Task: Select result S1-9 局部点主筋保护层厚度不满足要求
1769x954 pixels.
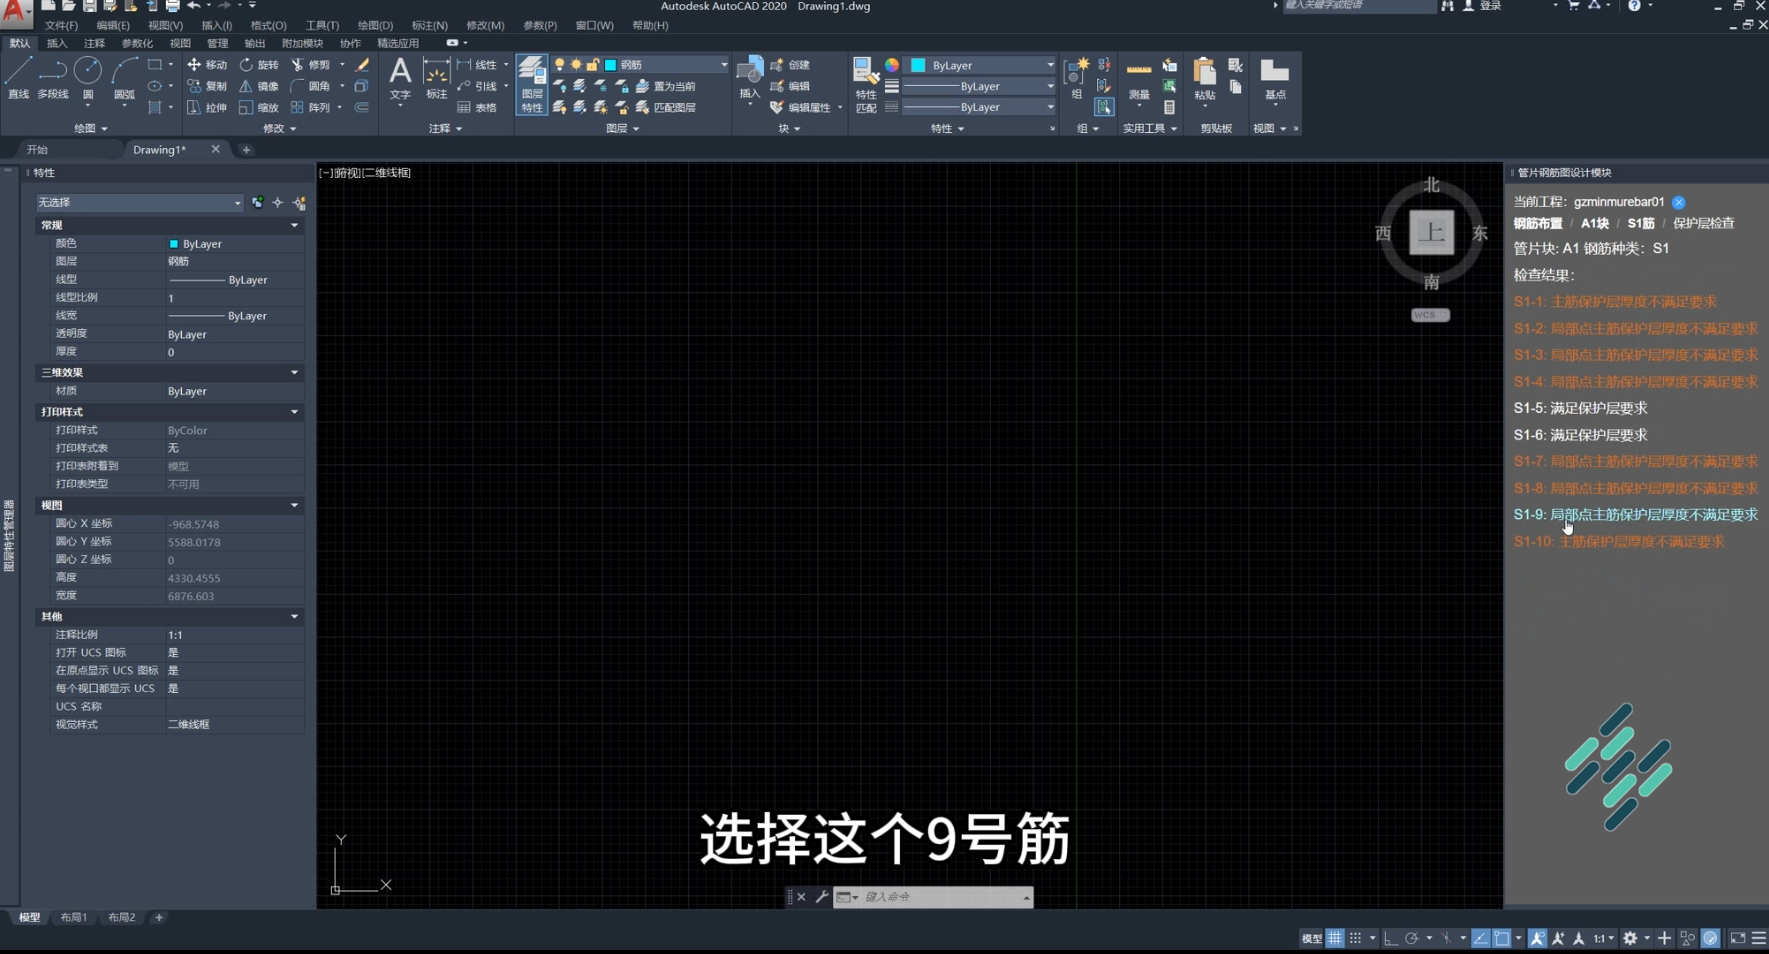Action: point(1635,515)
